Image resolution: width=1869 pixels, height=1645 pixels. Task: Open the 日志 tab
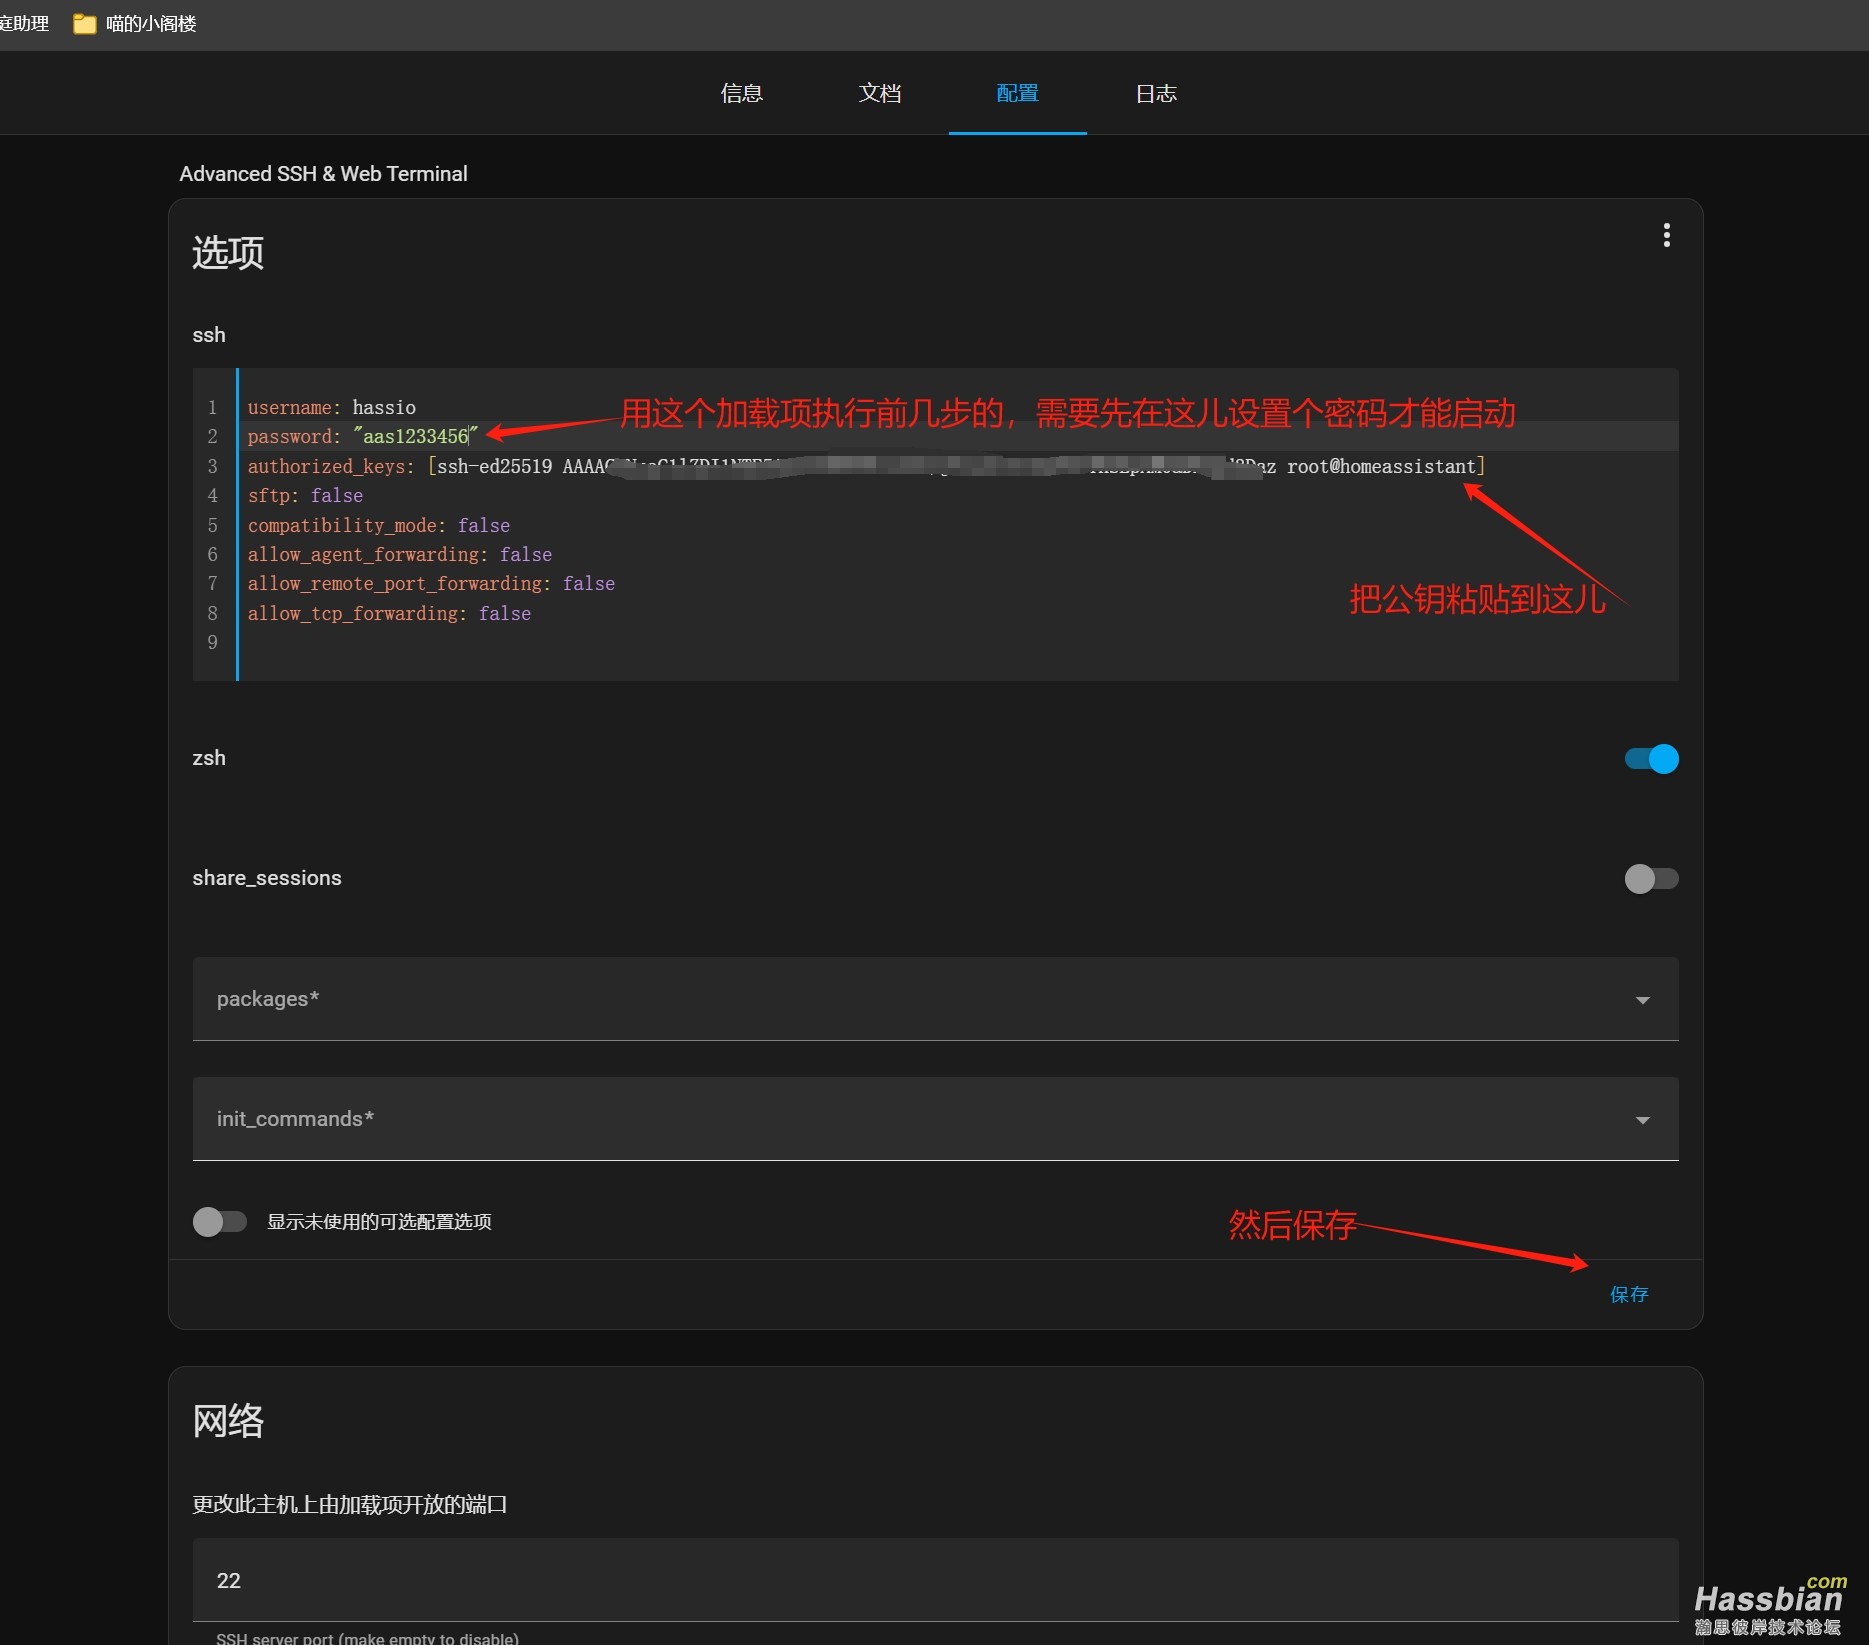coord(1156,93)
